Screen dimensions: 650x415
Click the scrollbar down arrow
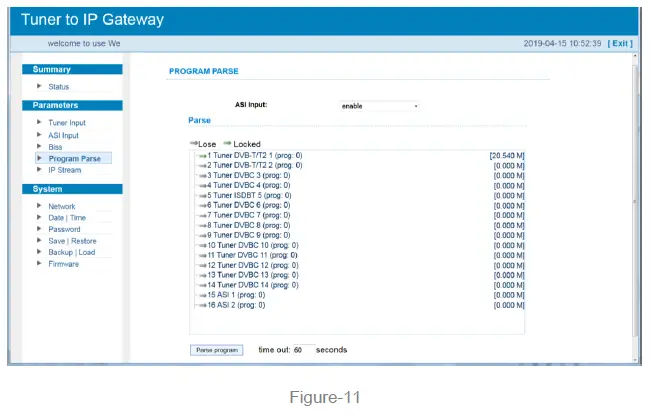(x=635, y=360)
